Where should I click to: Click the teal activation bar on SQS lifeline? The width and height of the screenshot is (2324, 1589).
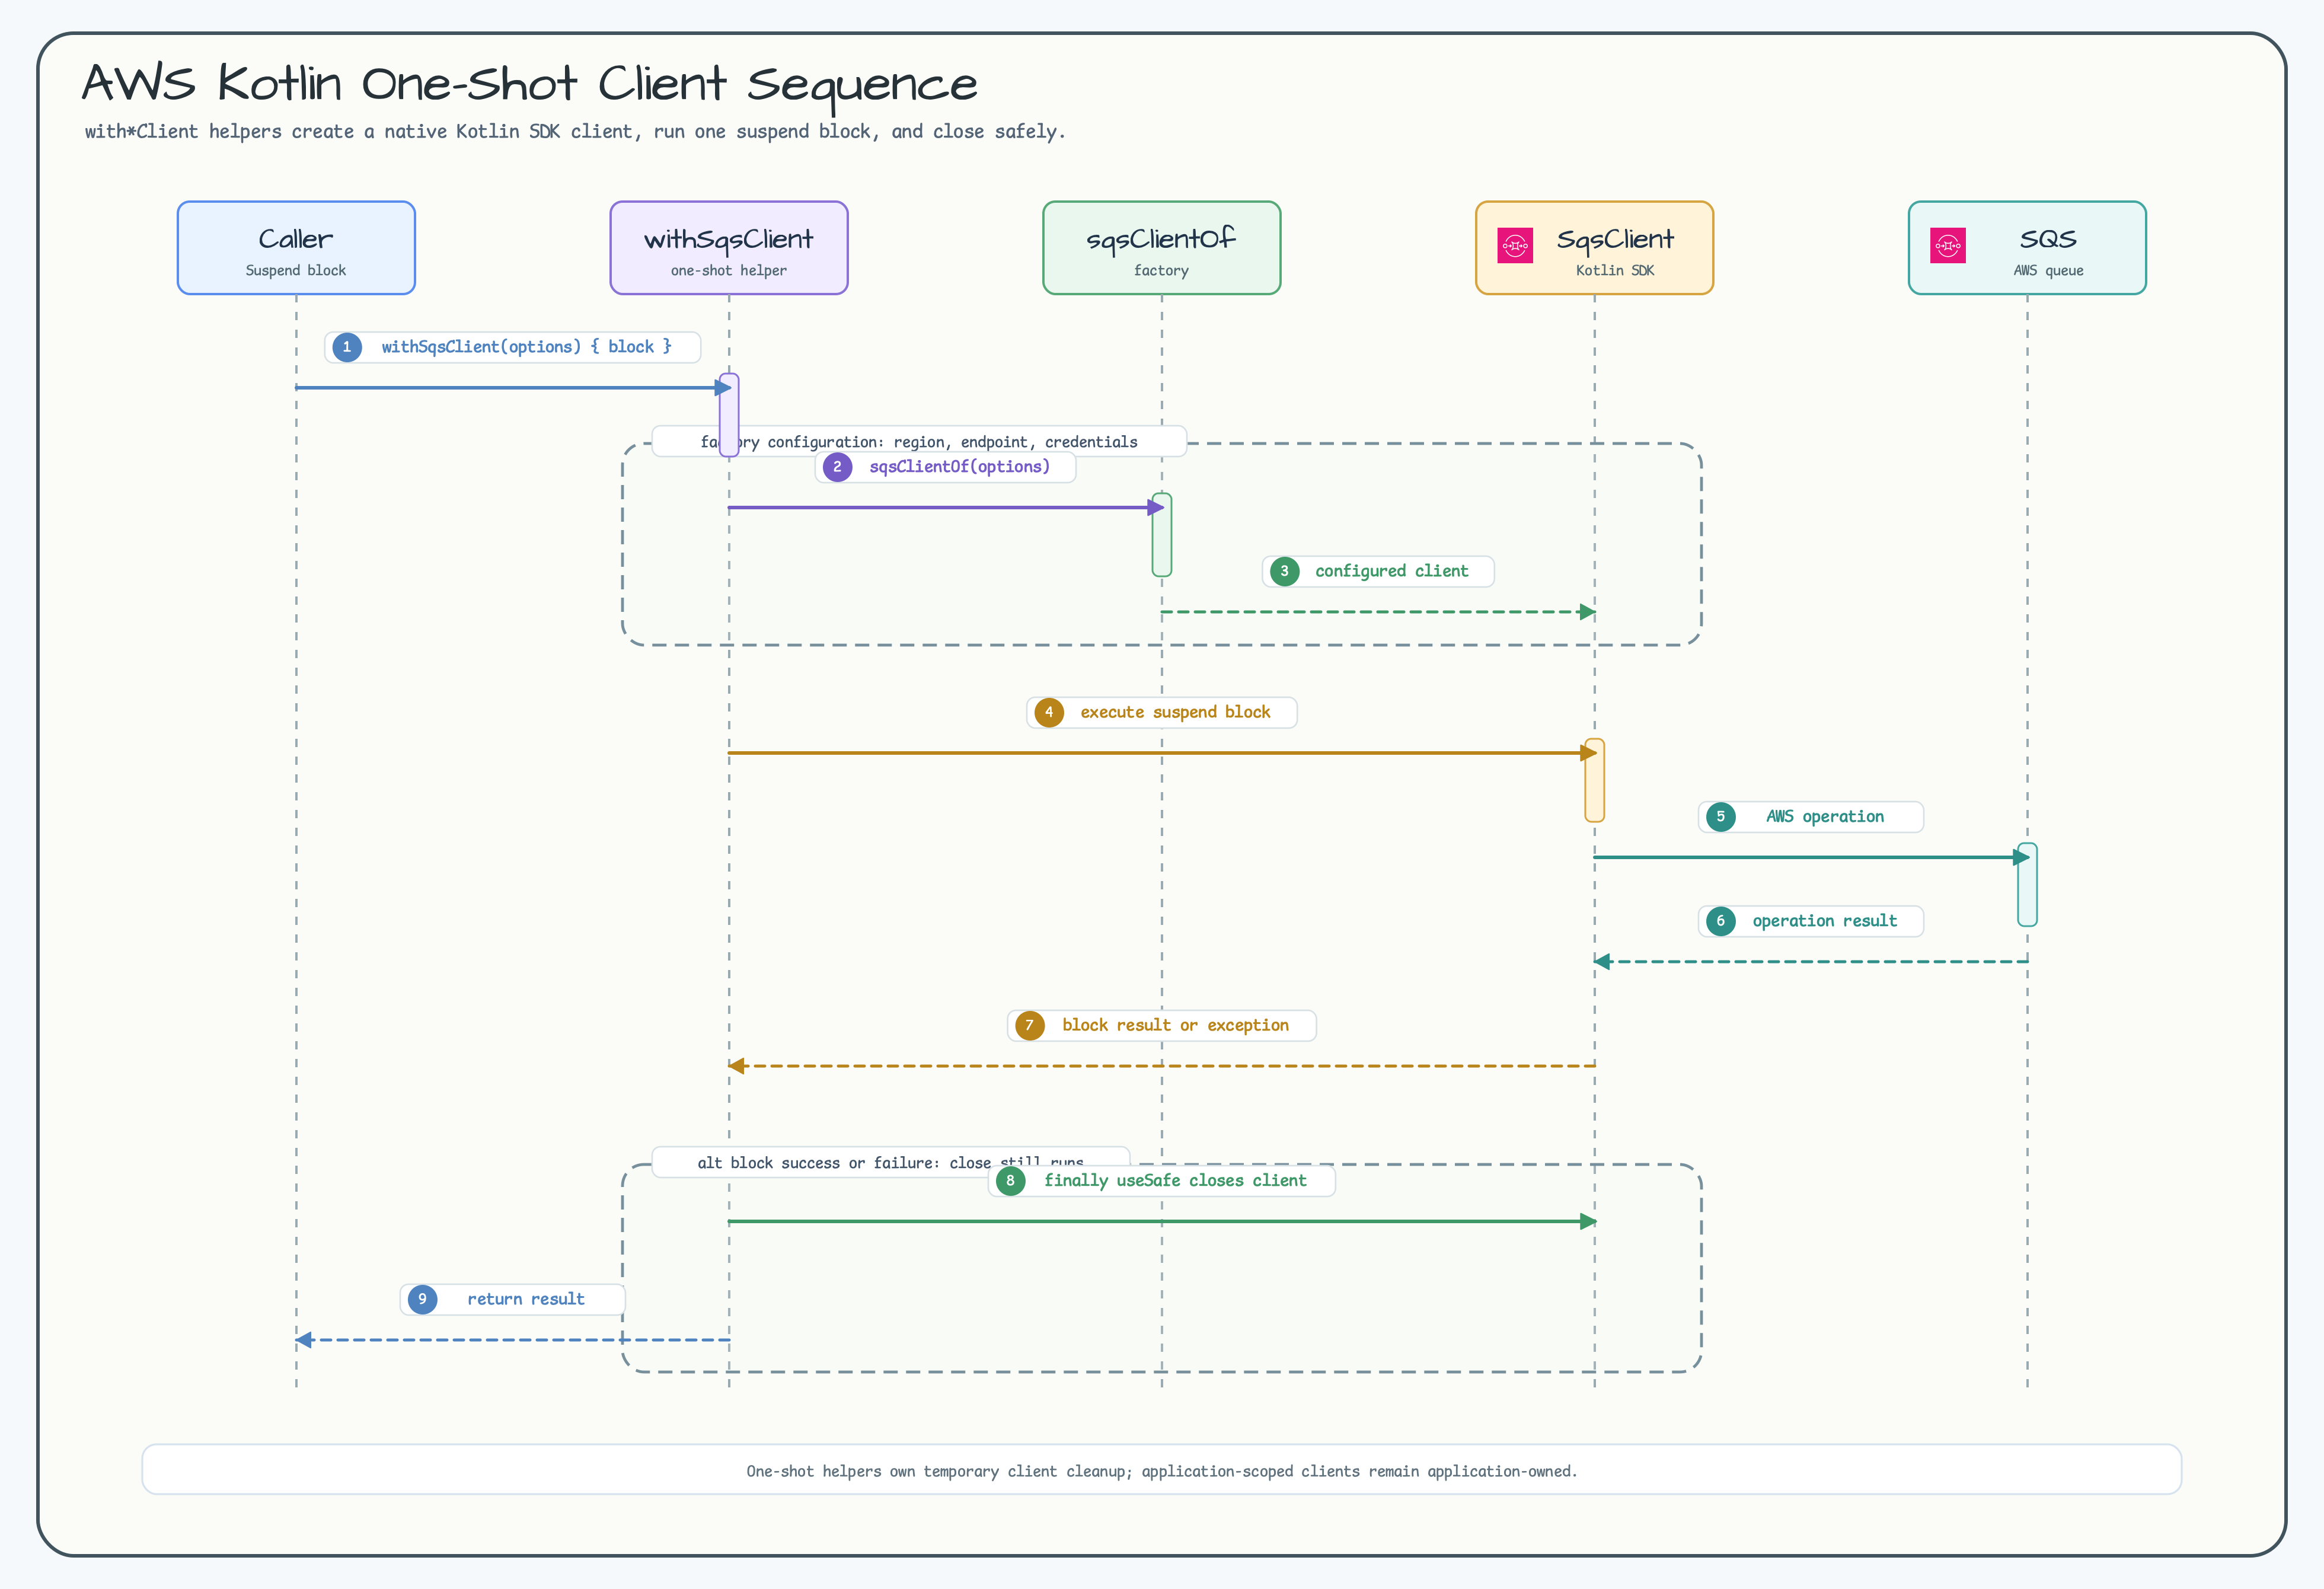point(2027,885)
